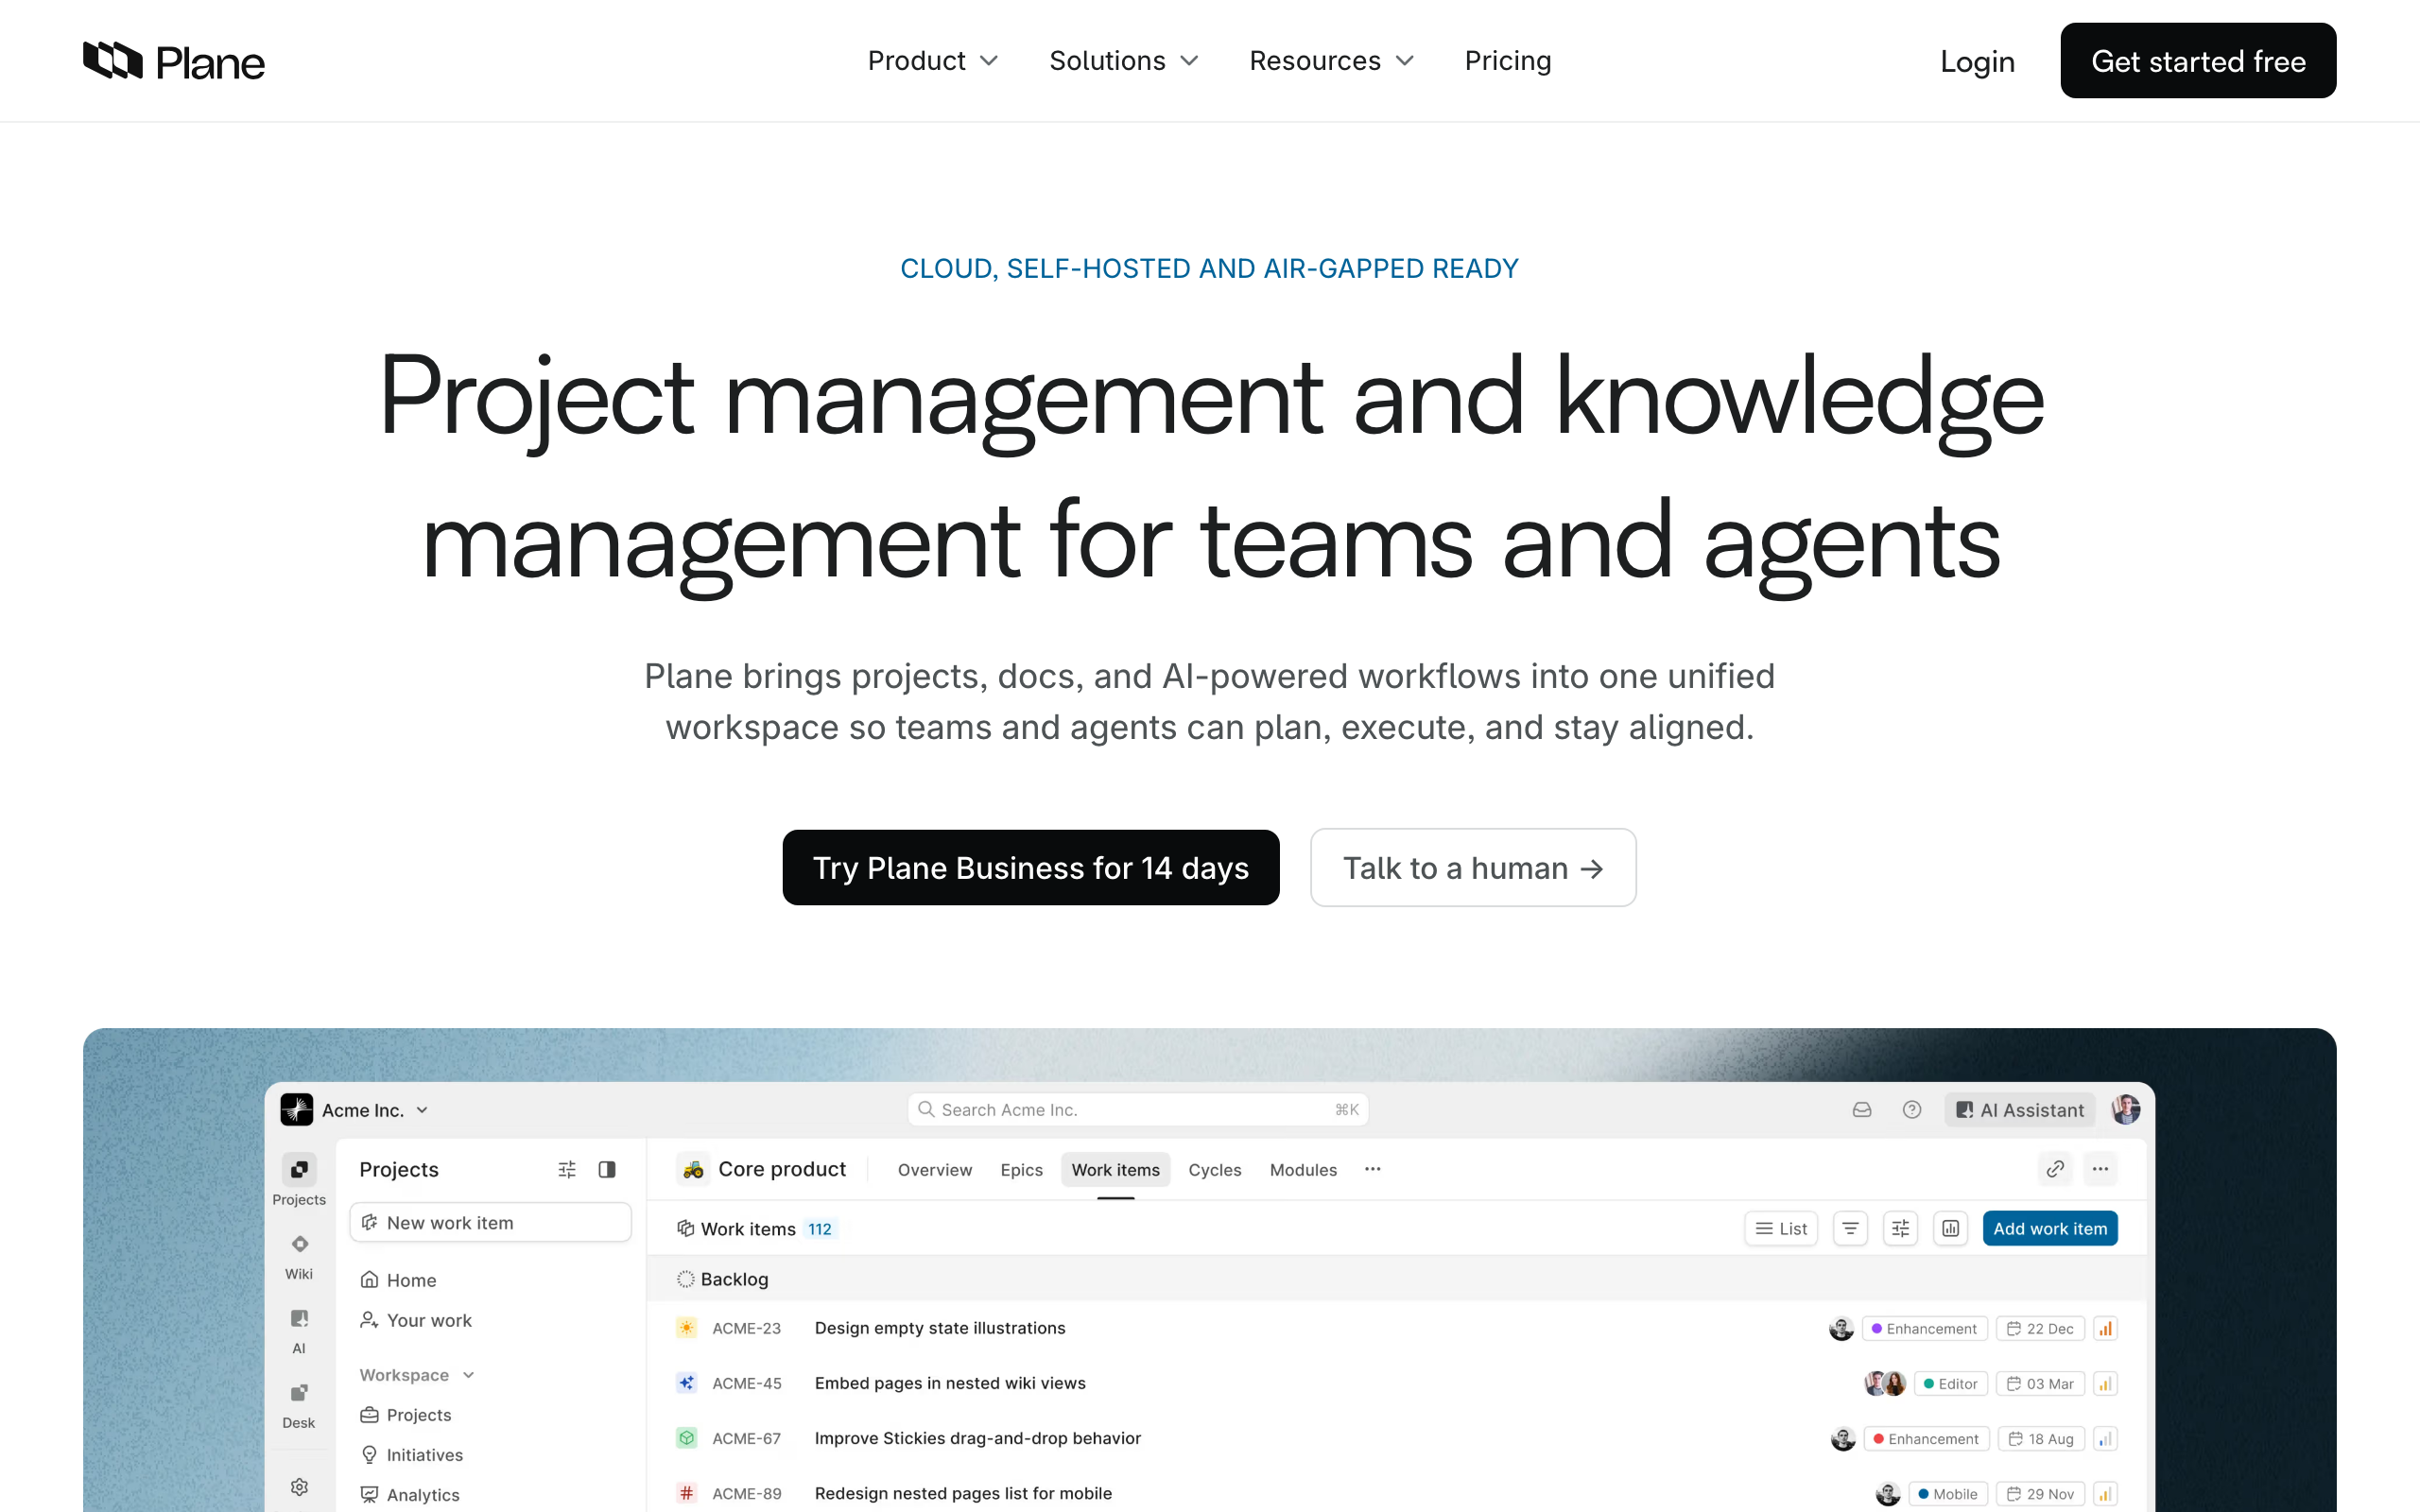Click the Talk to a human button

point(1472,867)
